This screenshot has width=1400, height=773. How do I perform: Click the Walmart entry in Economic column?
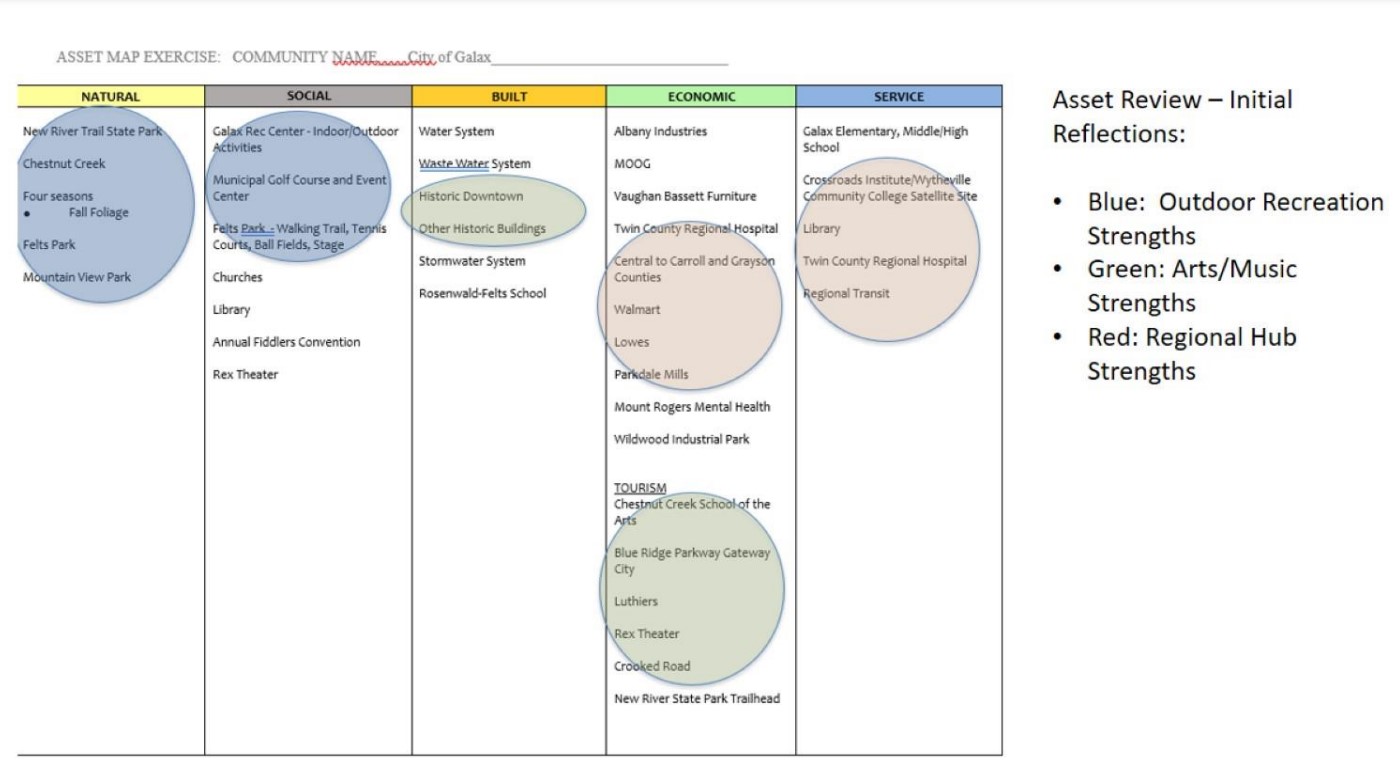637,310
